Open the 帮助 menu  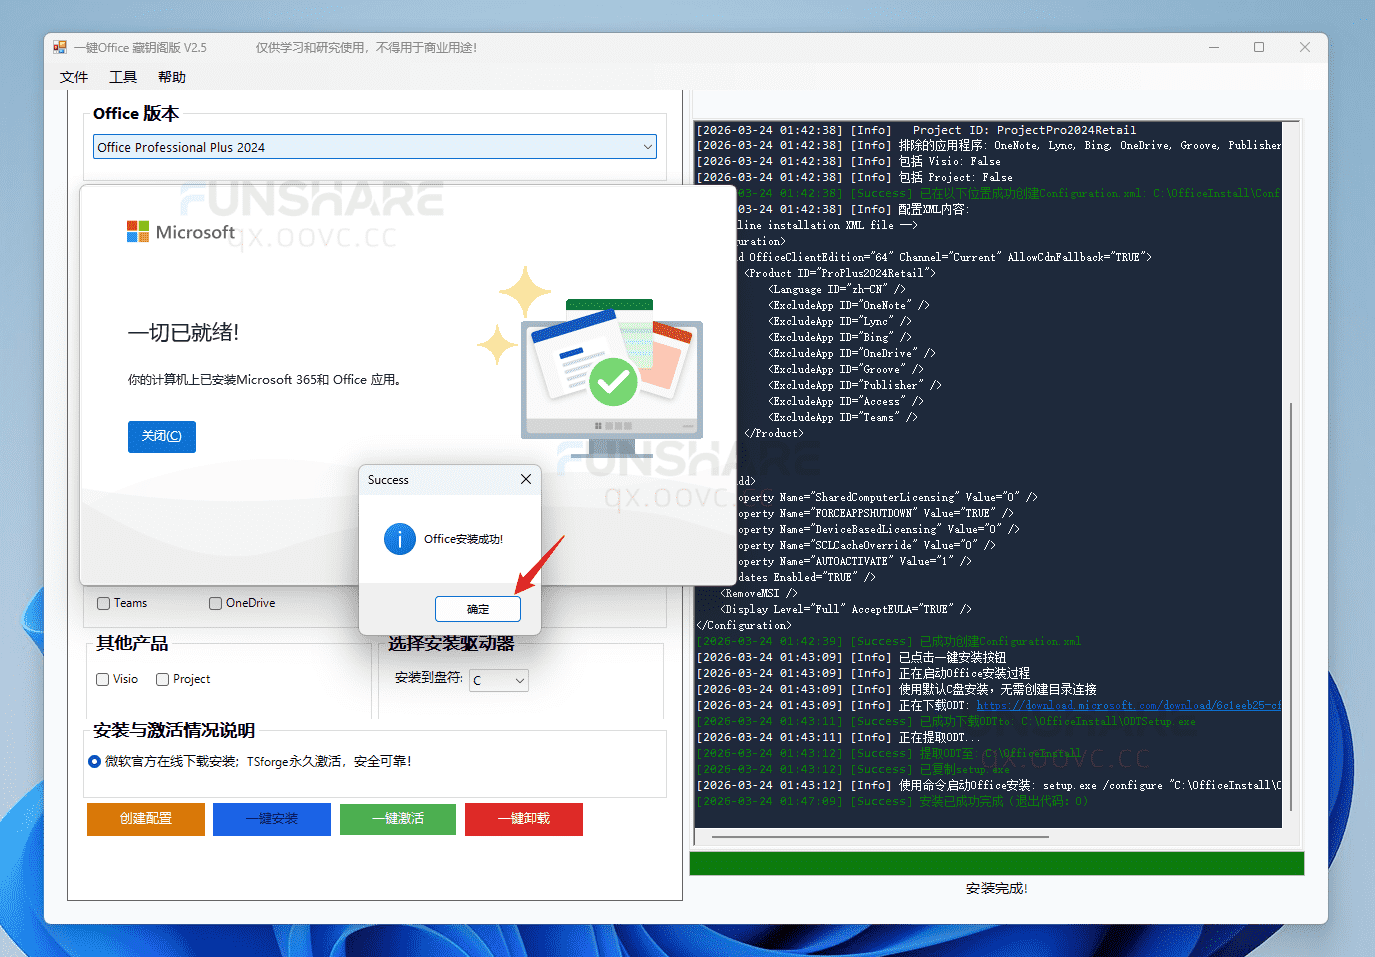point(172,77)
